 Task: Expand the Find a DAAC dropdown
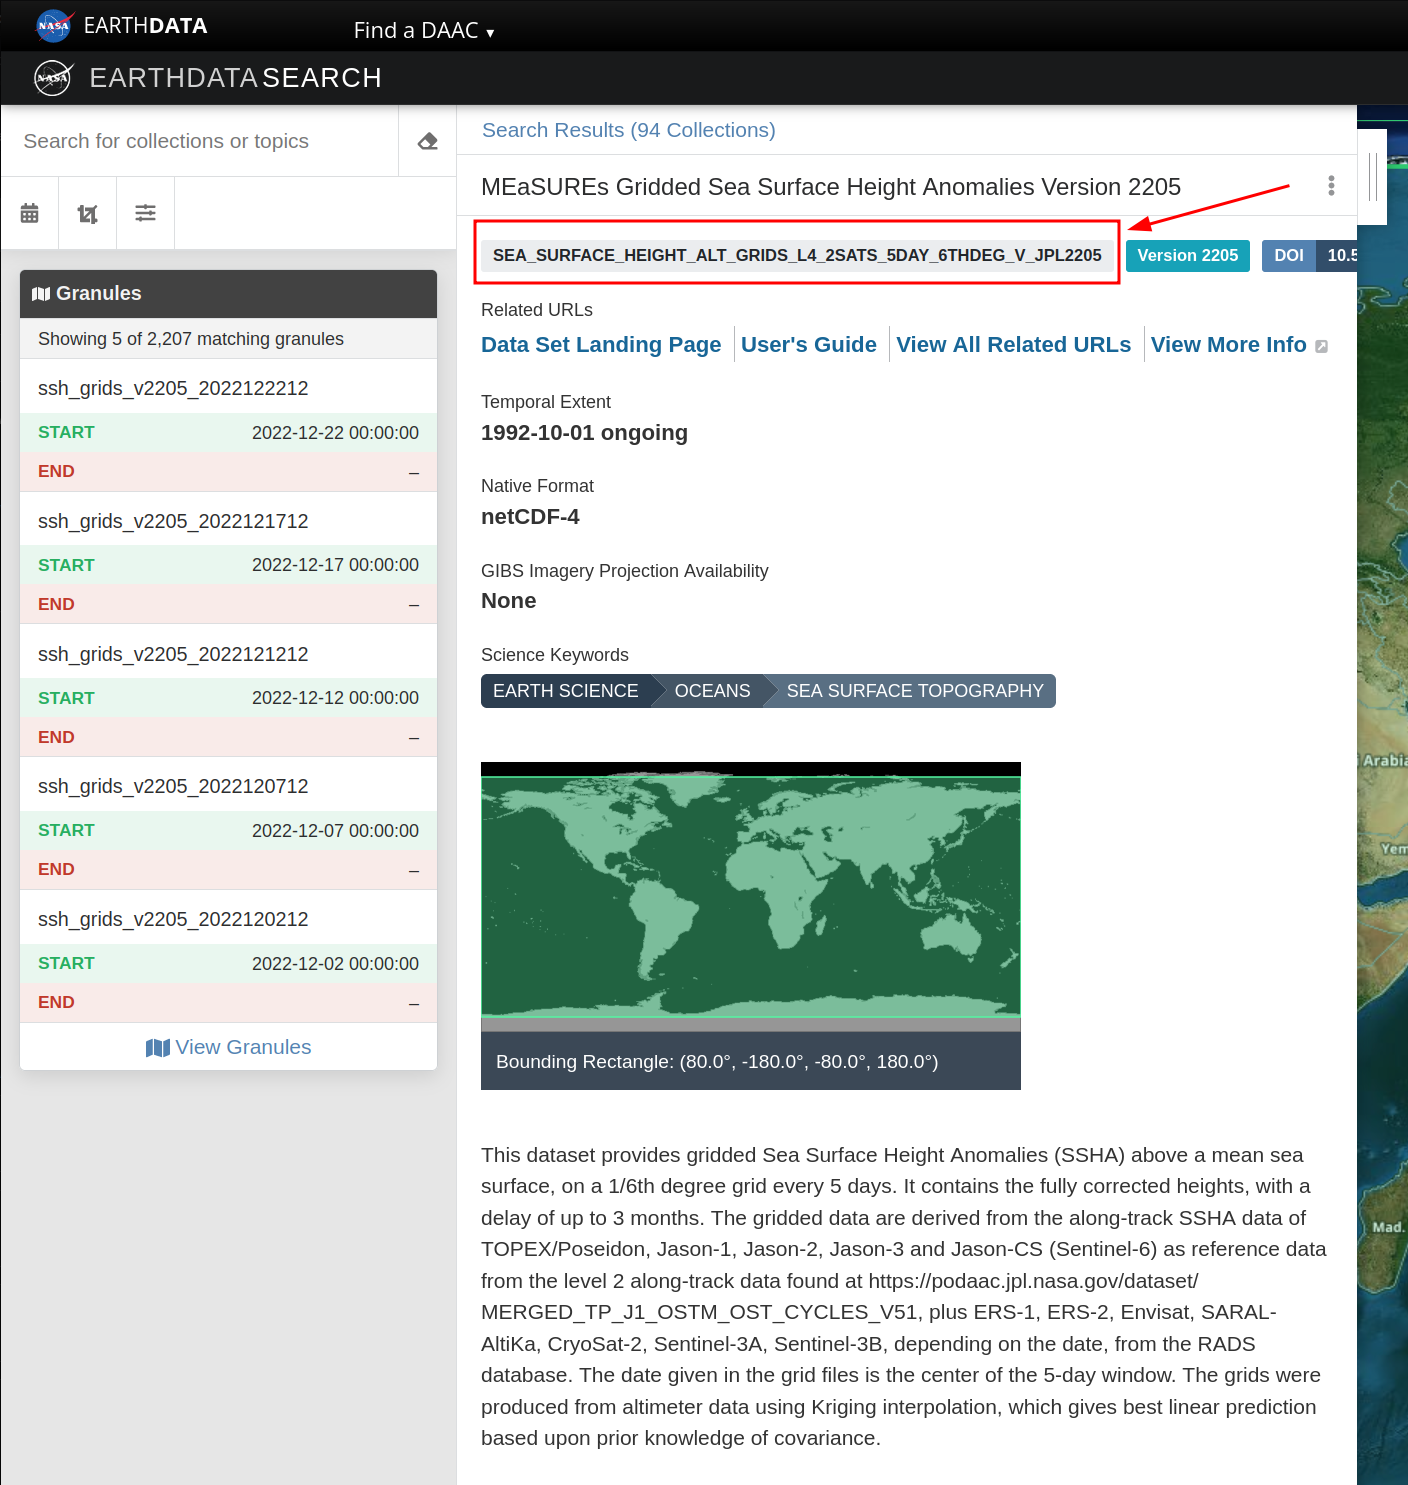[423, 30]
